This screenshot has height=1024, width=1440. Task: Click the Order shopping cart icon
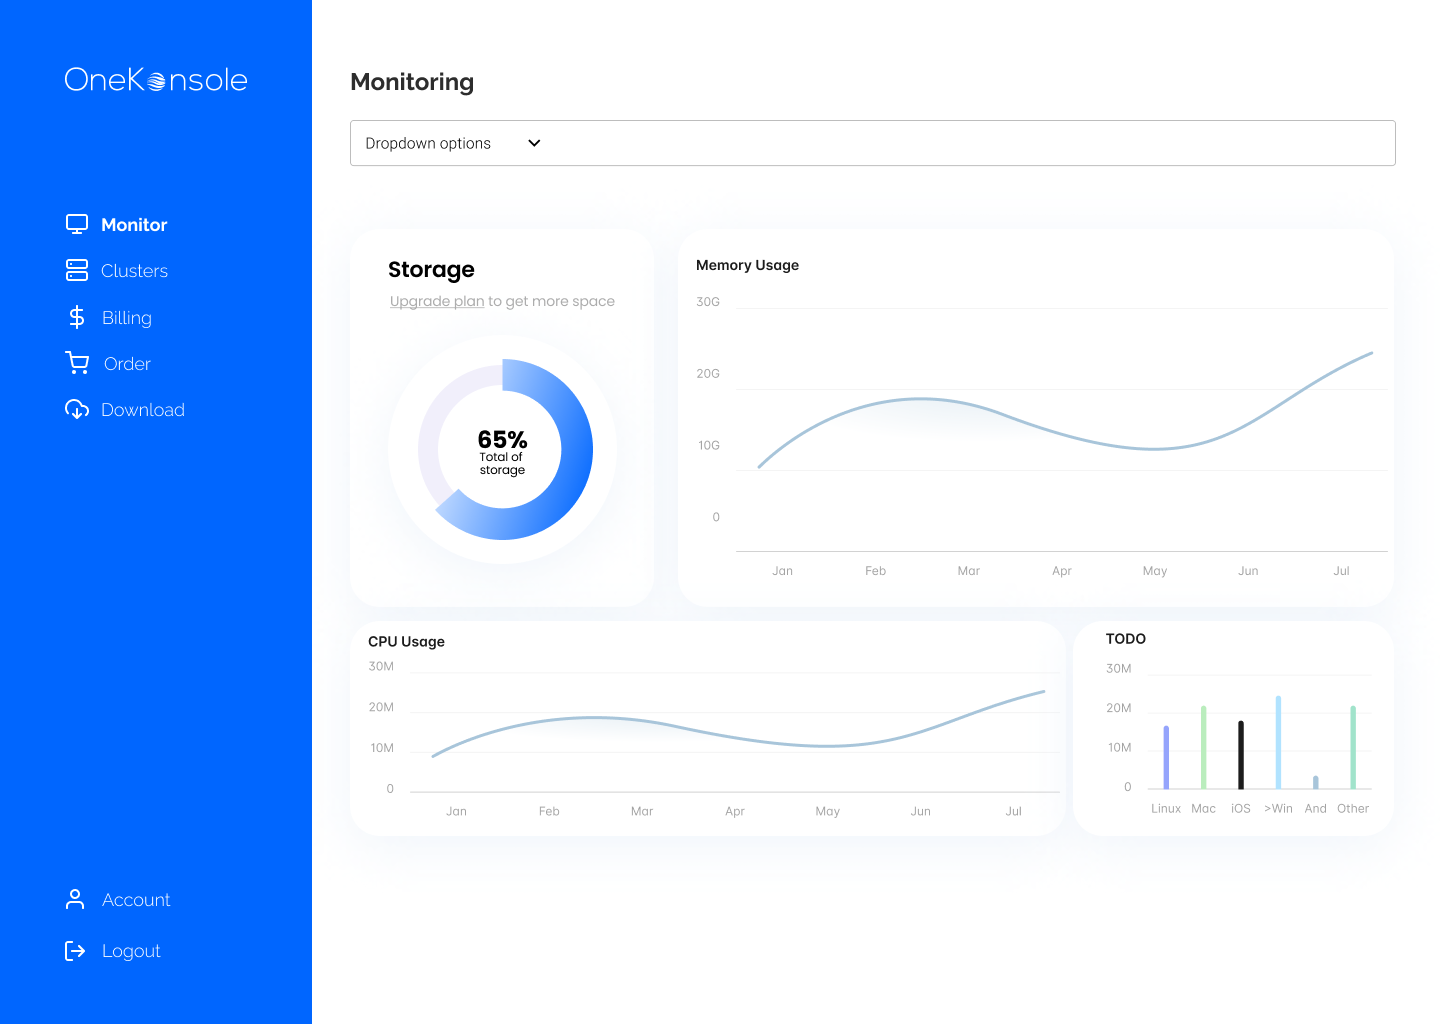77,363
